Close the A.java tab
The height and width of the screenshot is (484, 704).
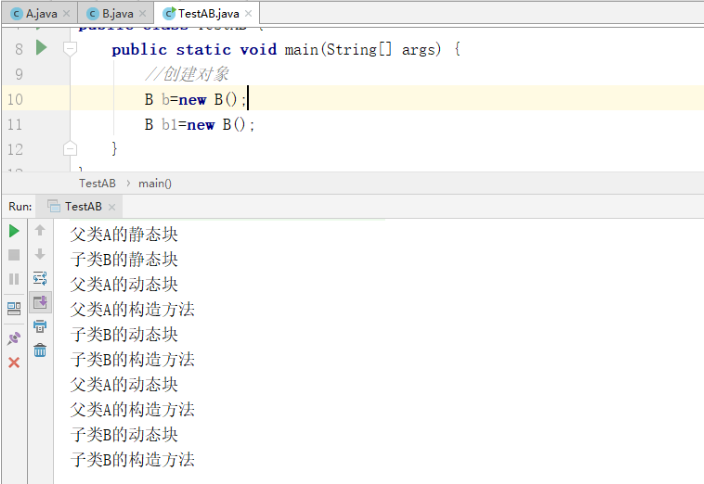tap(66, 14)
